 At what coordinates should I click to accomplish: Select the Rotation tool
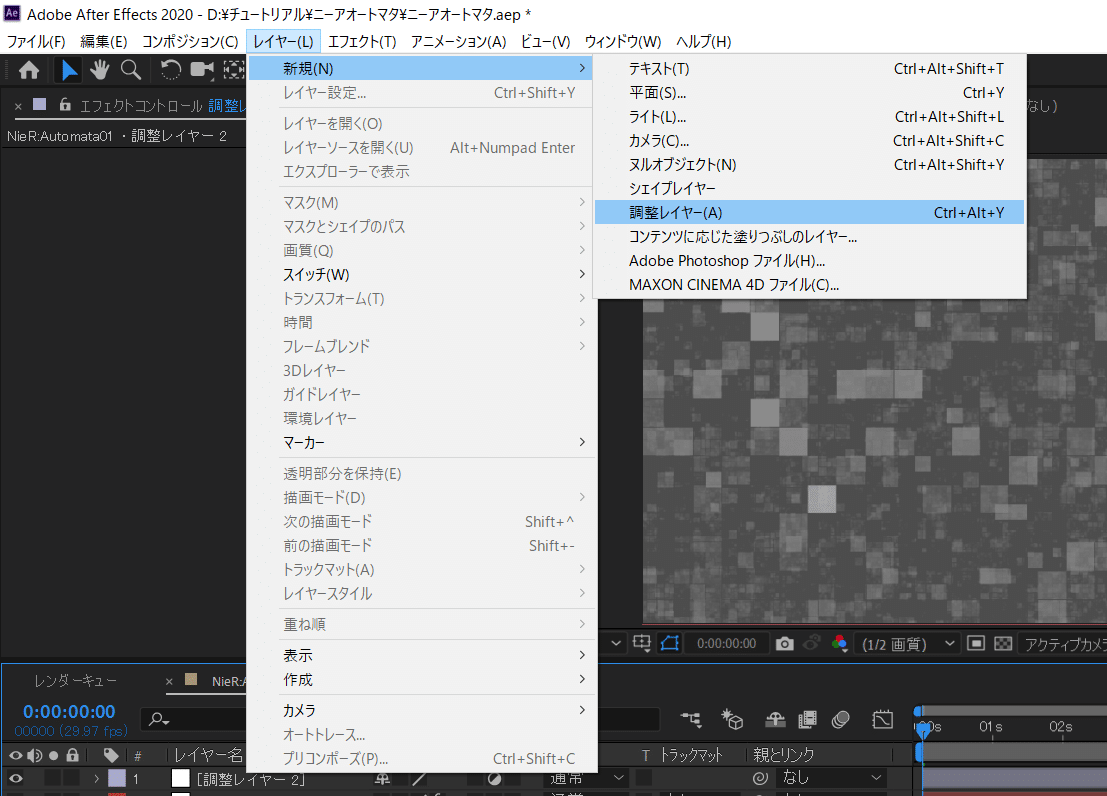click(170, 70)
